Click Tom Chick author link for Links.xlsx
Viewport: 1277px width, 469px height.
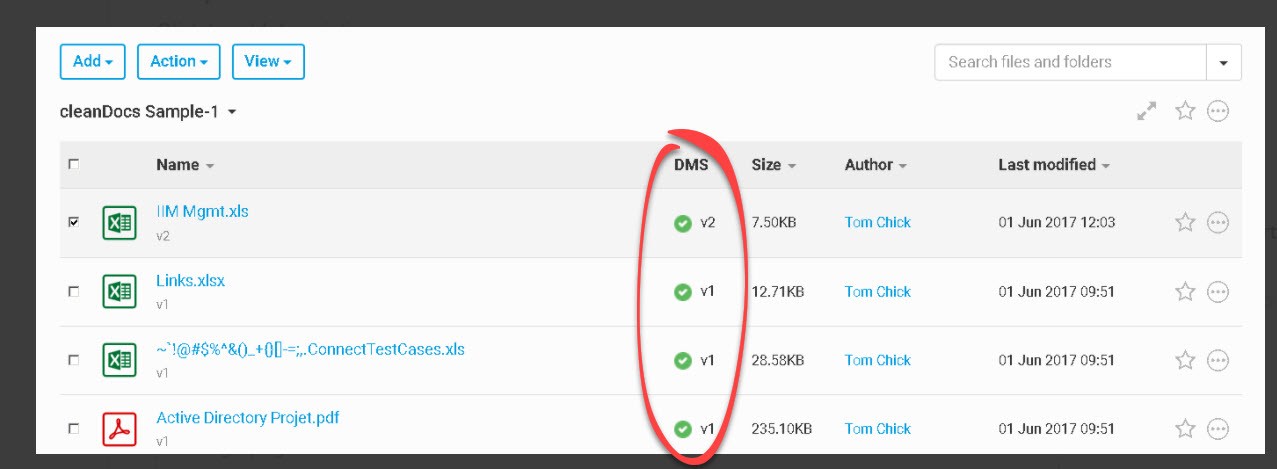coord(877,292)
